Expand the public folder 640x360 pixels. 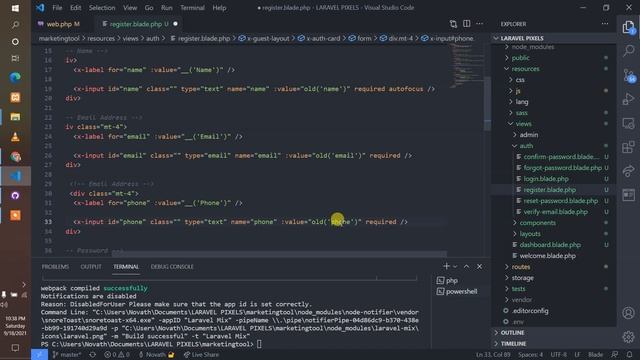tap(520, 58)
